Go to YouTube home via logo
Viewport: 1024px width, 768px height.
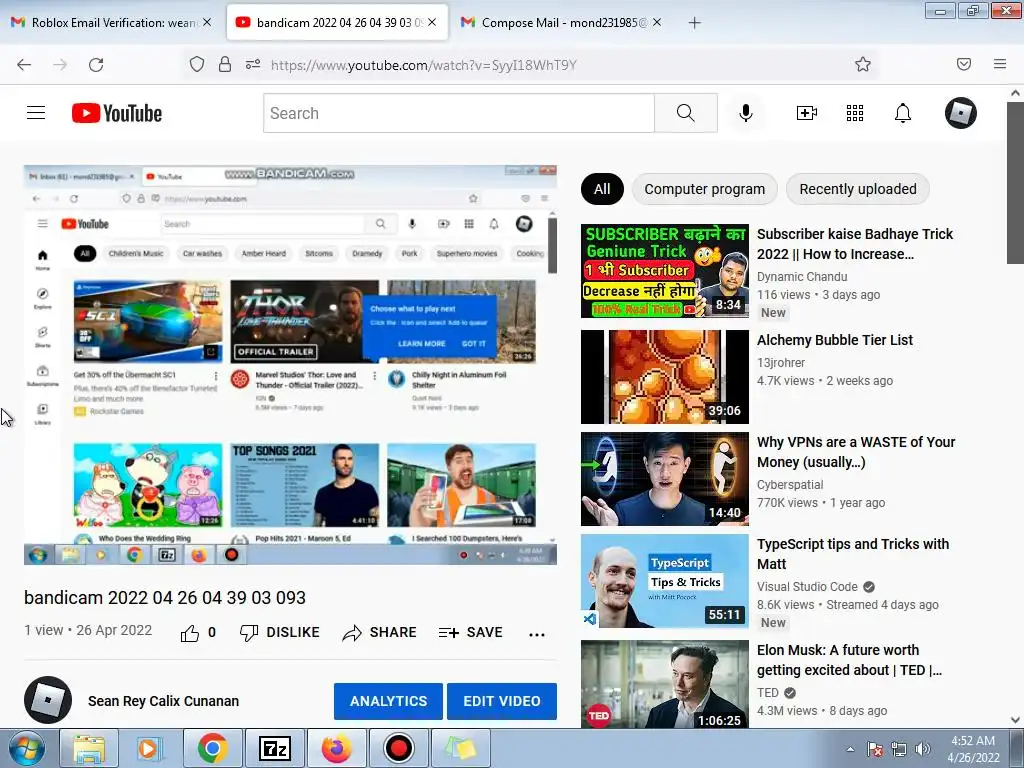117,113
